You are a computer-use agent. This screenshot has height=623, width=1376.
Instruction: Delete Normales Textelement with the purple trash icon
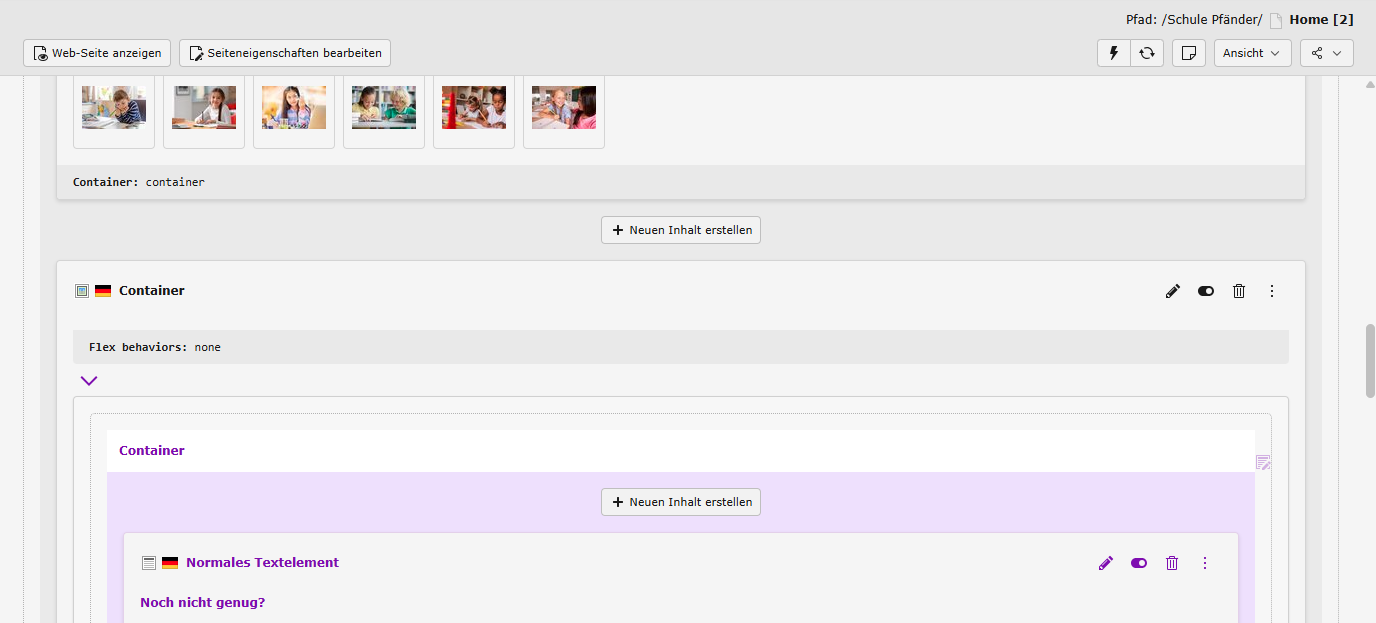click(x=1172, y=563)
